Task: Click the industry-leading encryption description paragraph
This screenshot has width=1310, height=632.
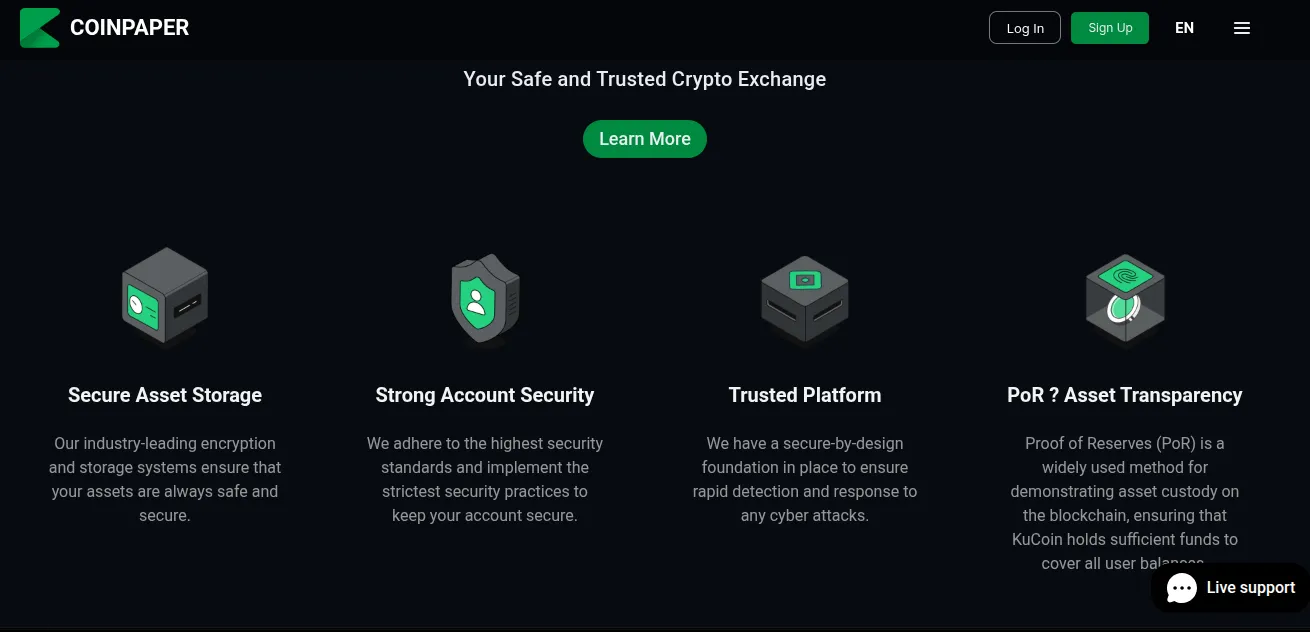Action: (165, 479)
